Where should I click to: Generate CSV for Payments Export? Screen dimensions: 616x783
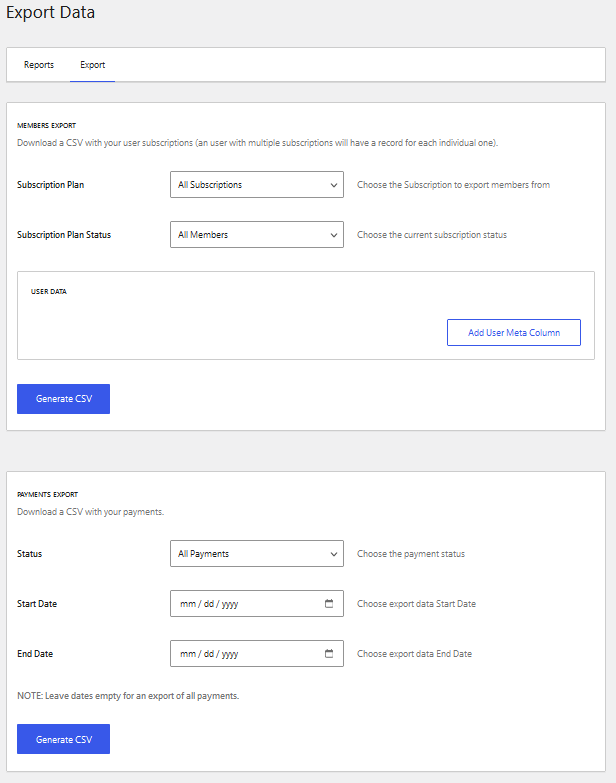(x=63, y=739)
